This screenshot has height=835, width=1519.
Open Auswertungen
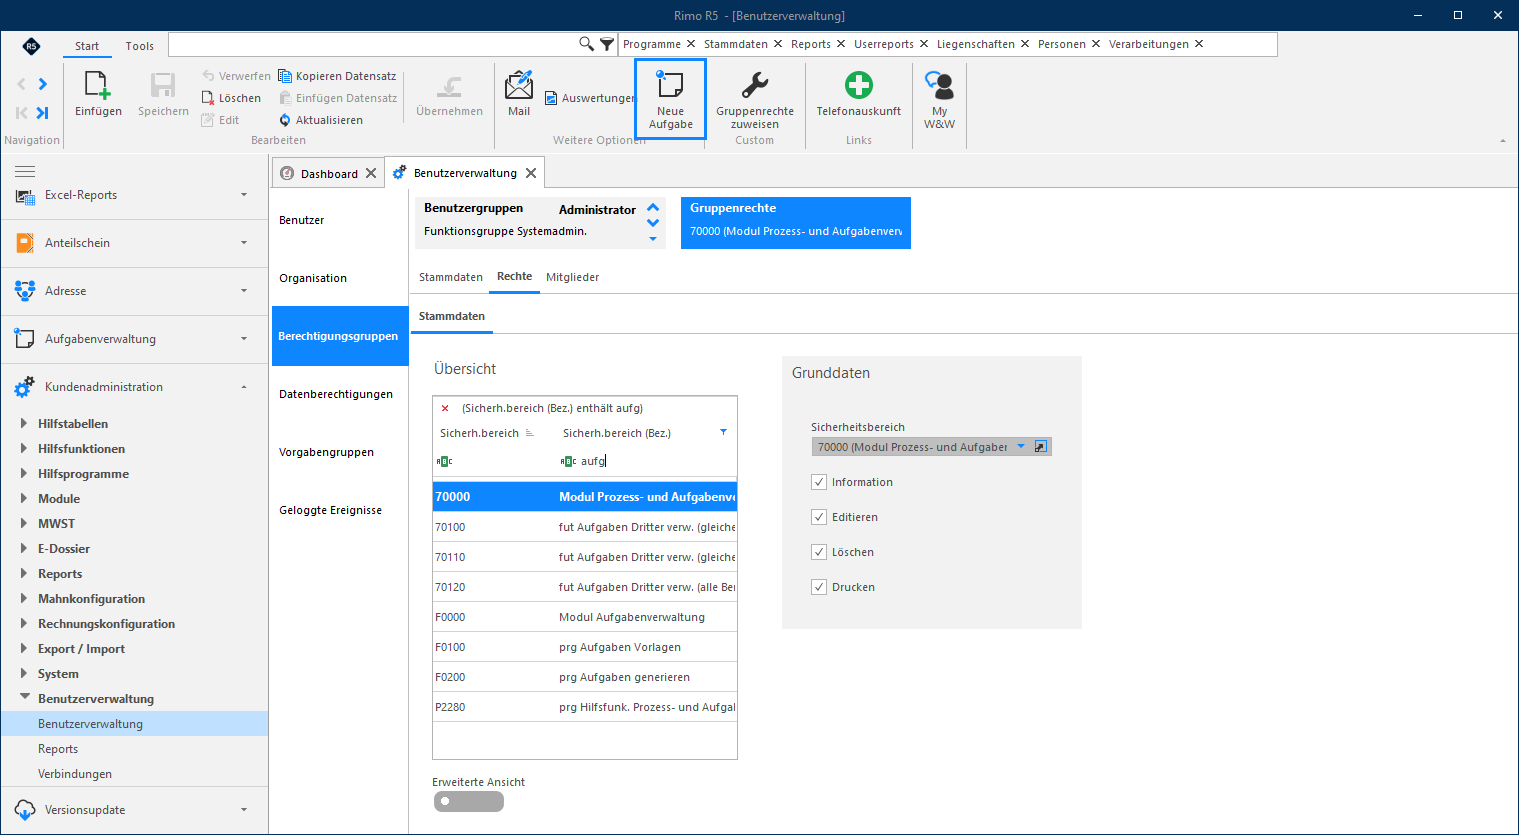click(589, 98)
